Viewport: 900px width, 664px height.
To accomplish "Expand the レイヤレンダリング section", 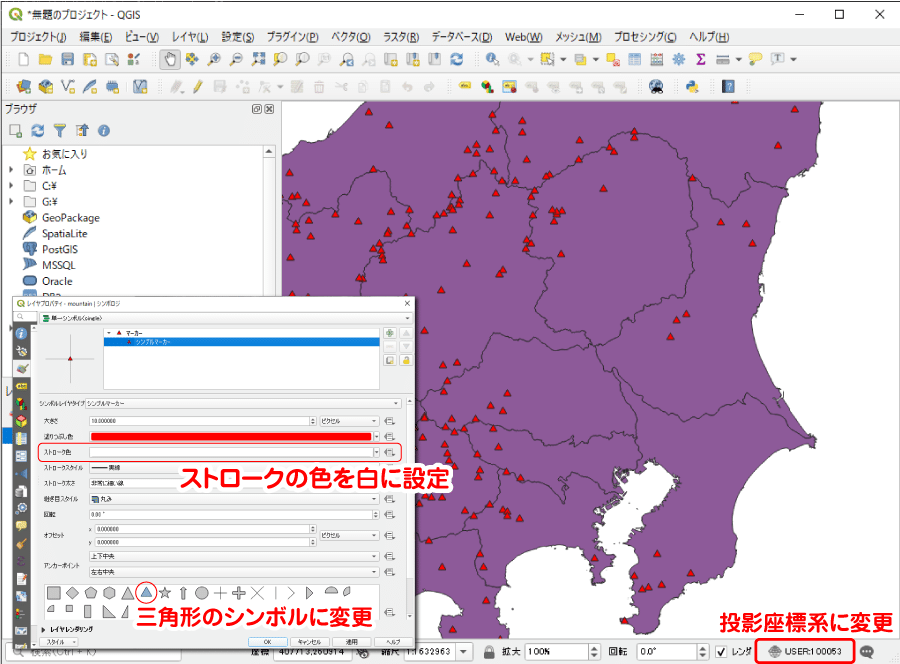I will (x=43, y=630).
